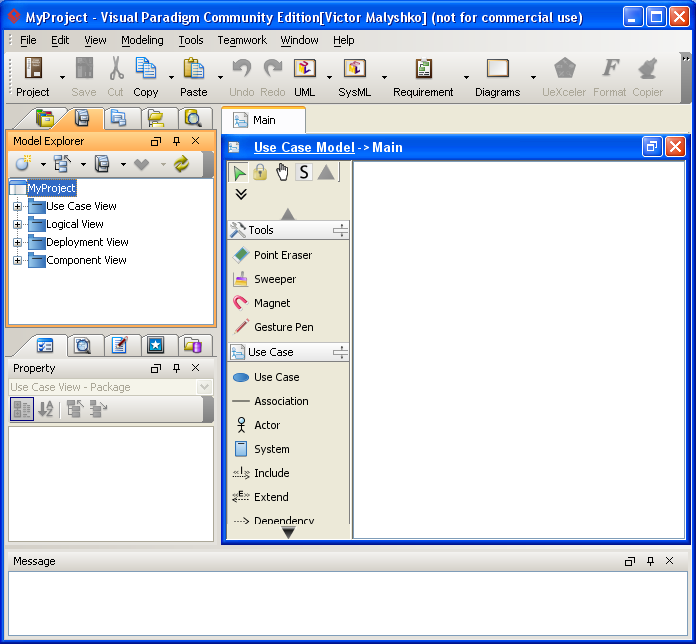Open the File menu

tap(28, 40)
